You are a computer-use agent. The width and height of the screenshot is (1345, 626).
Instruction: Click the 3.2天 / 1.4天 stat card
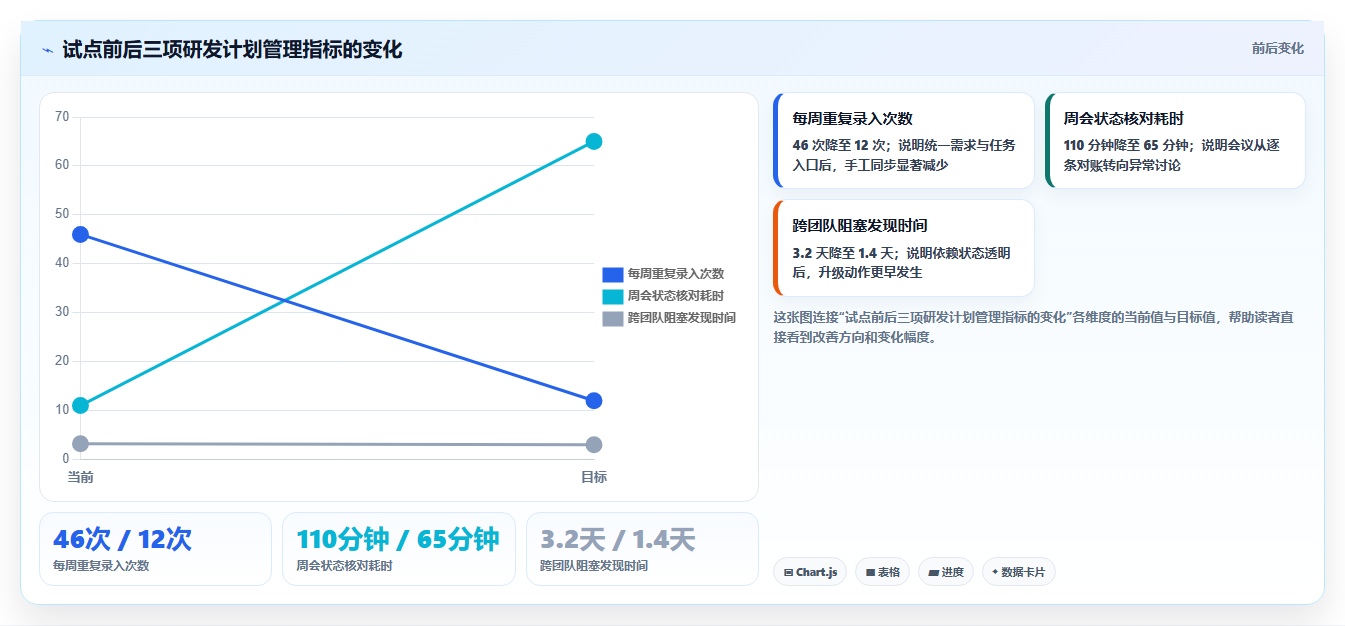(642, 549)
